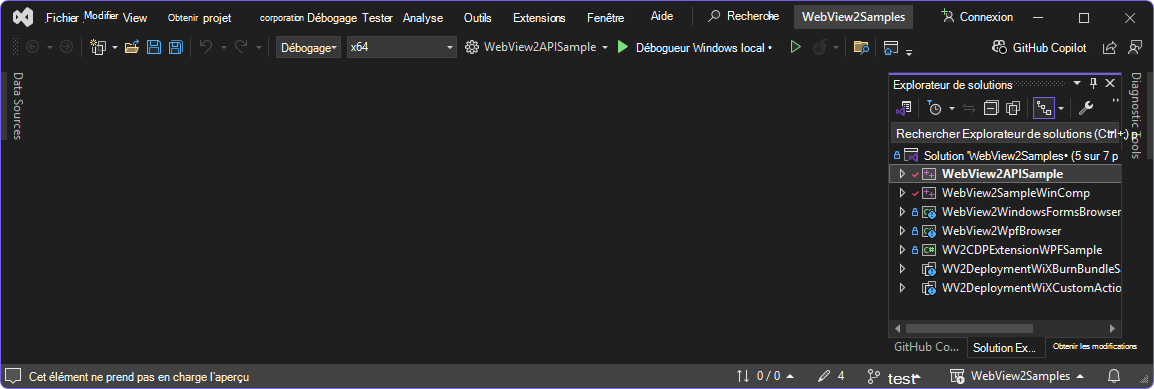Click the pending changes pencil counter 4
1154x389 pixels.
(831, 376)
